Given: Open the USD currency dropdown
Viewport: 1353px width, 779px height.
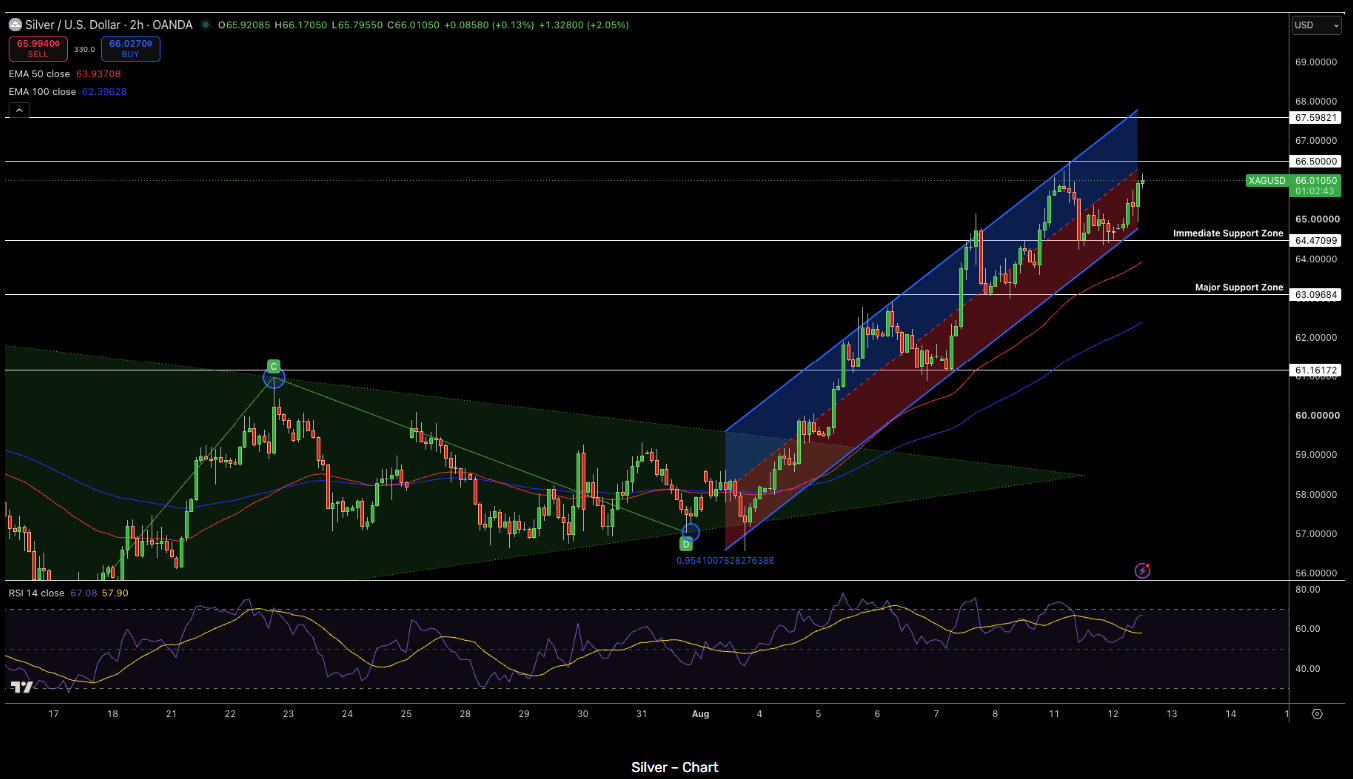Looking at the screenshot, I should [x=1316, y=26].
